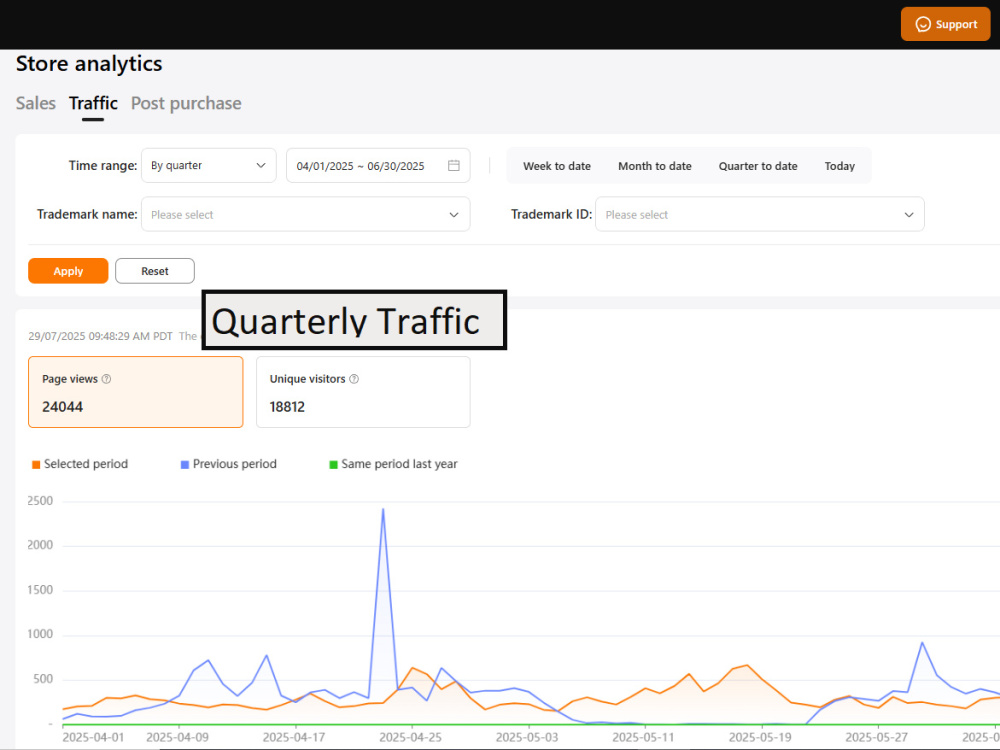Click the Reset button

[x=155, y=271]
